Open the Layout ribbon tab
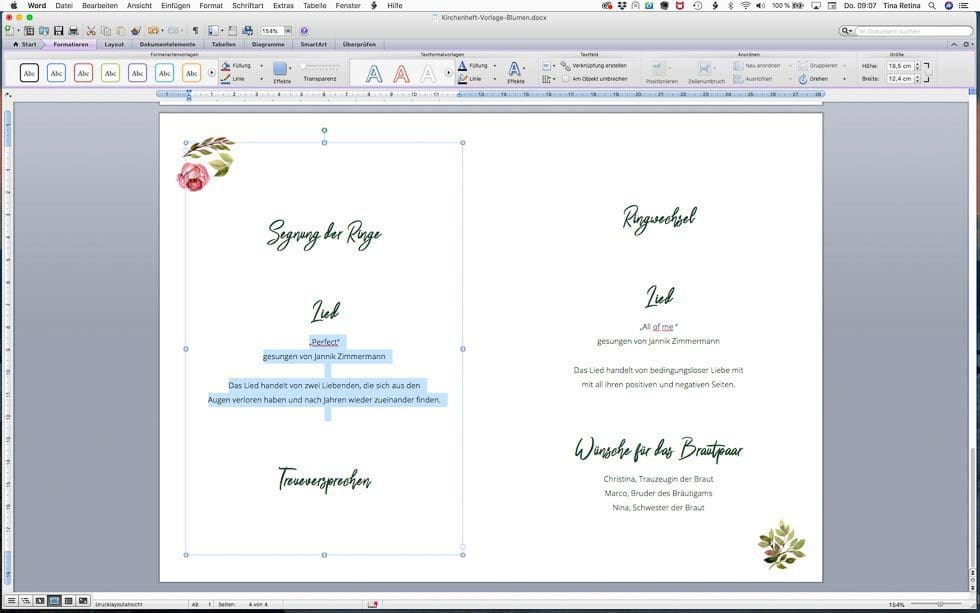This screenshot has width=980, height=613. tap(114, 44)
